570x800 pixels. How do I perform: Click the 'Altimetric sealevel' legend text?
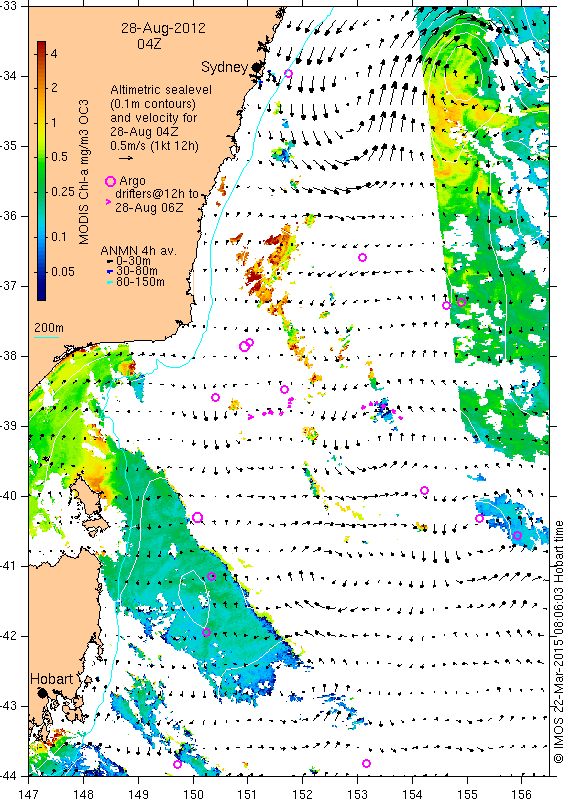point(161,90)
